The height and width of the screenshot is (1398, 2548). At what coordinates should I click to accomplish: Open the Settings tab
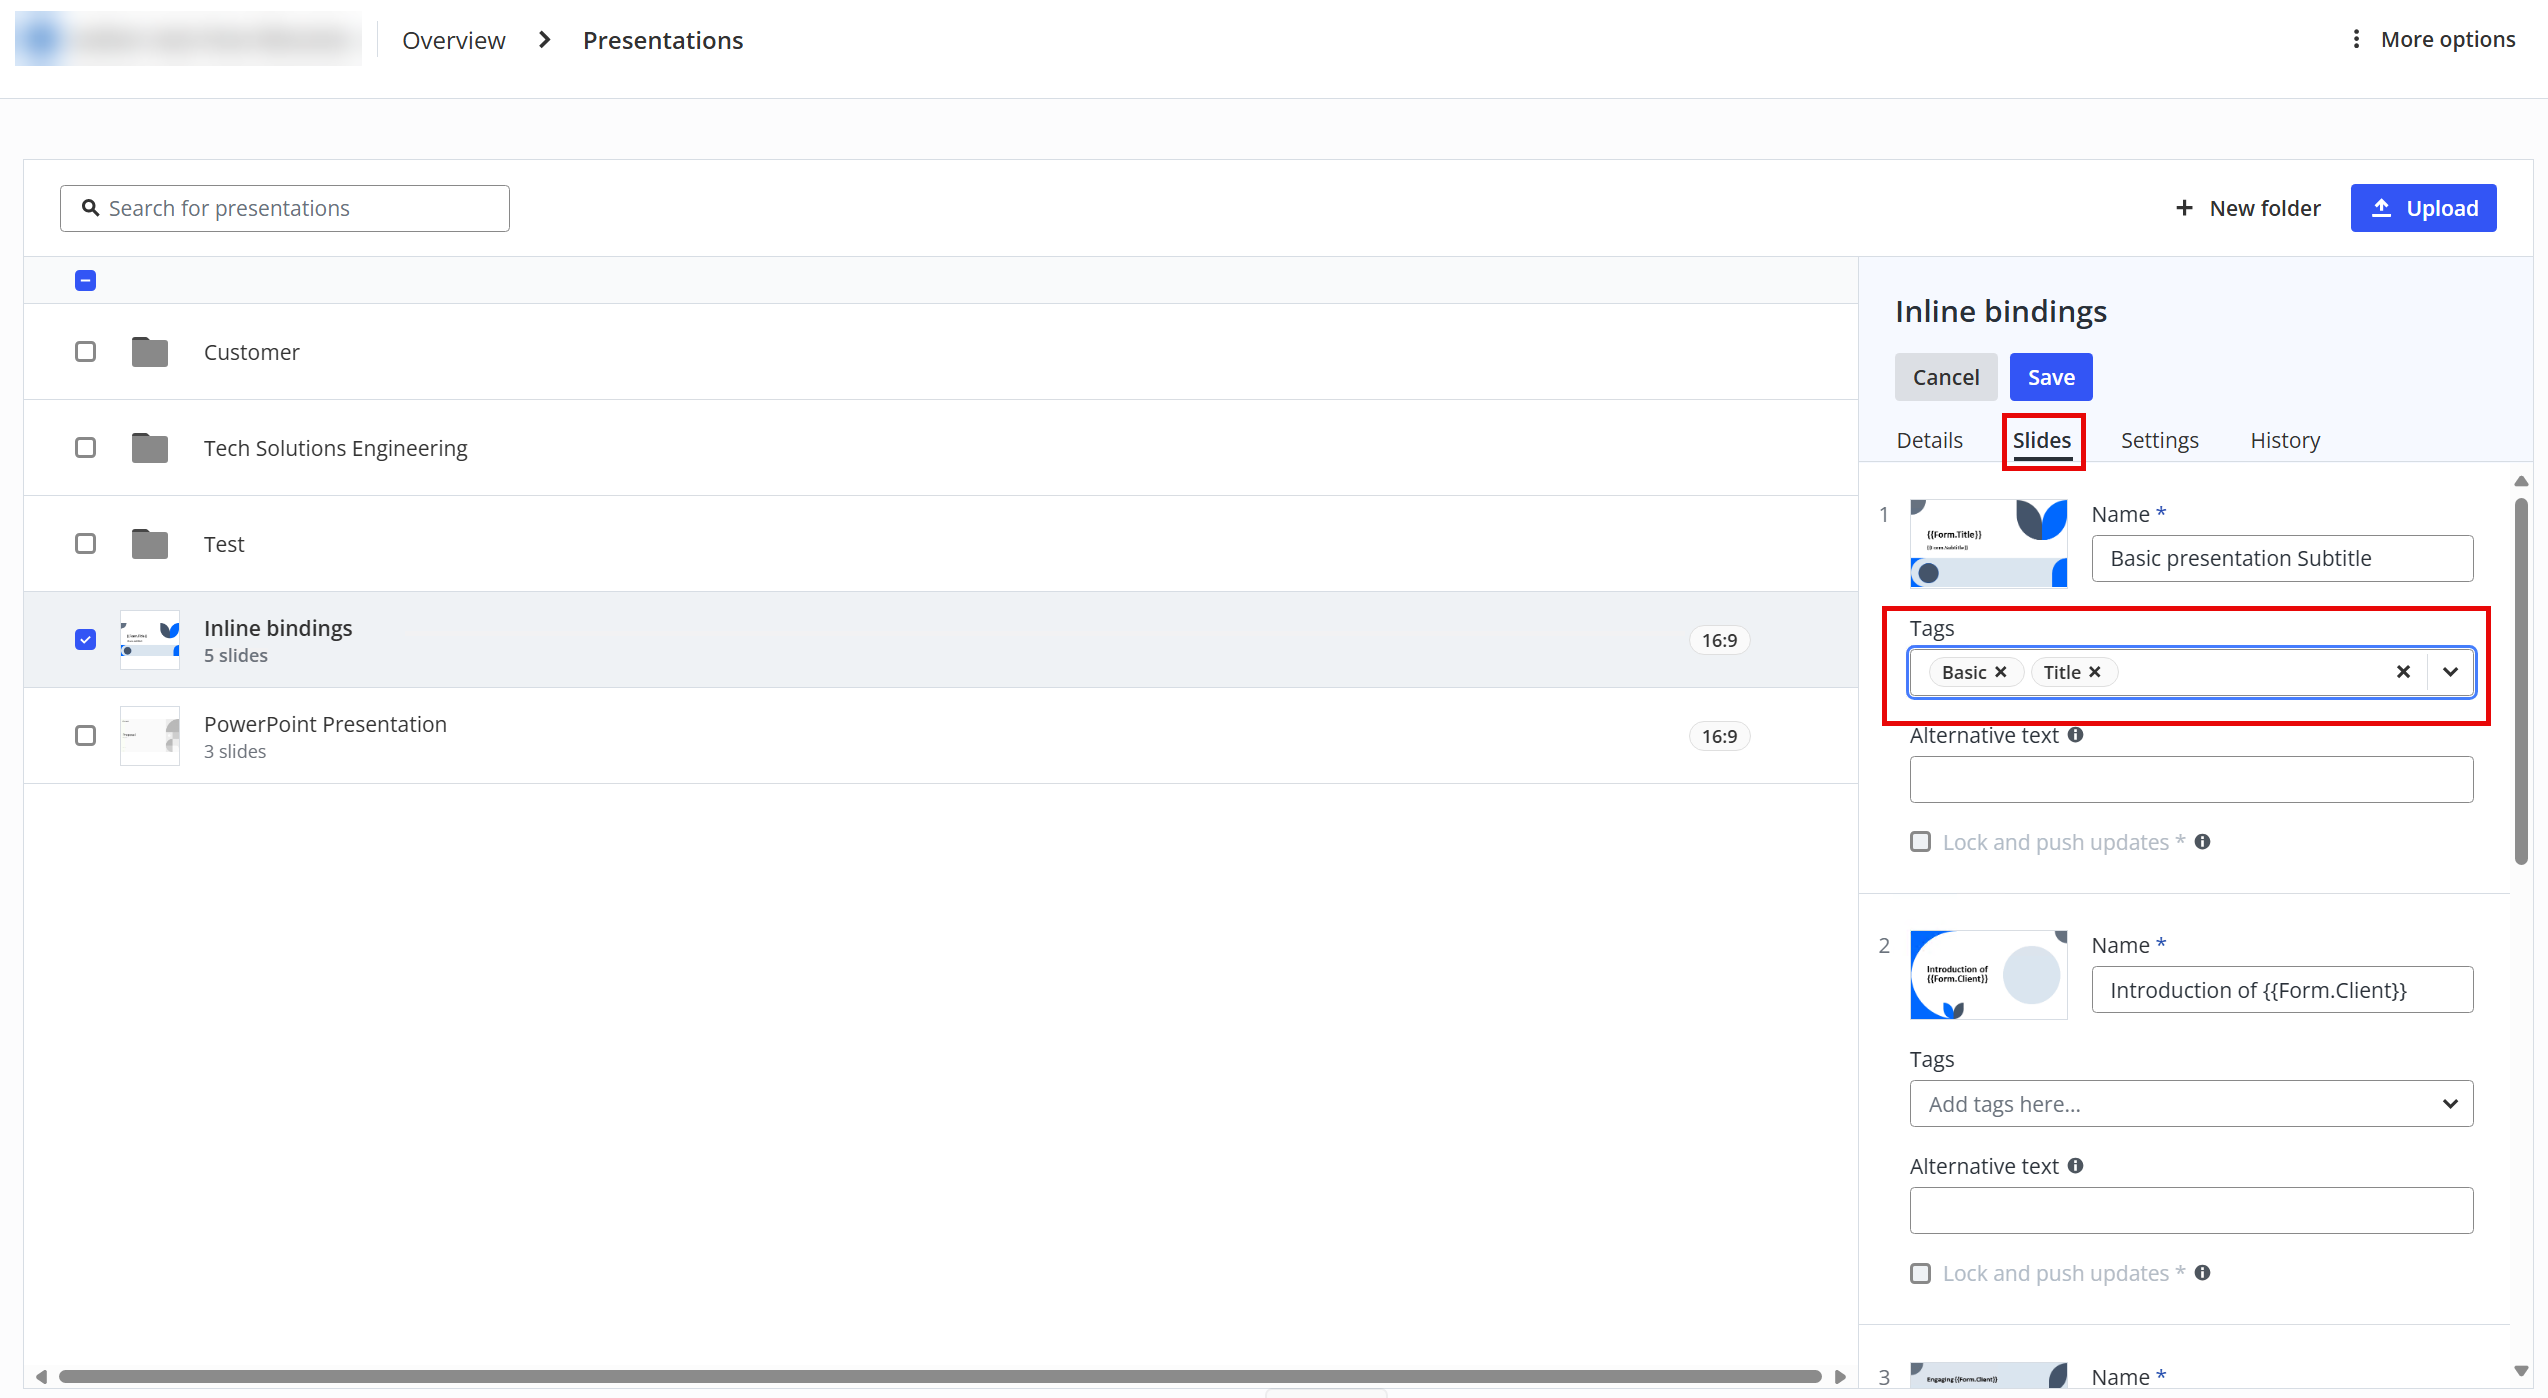[2159, 440]
